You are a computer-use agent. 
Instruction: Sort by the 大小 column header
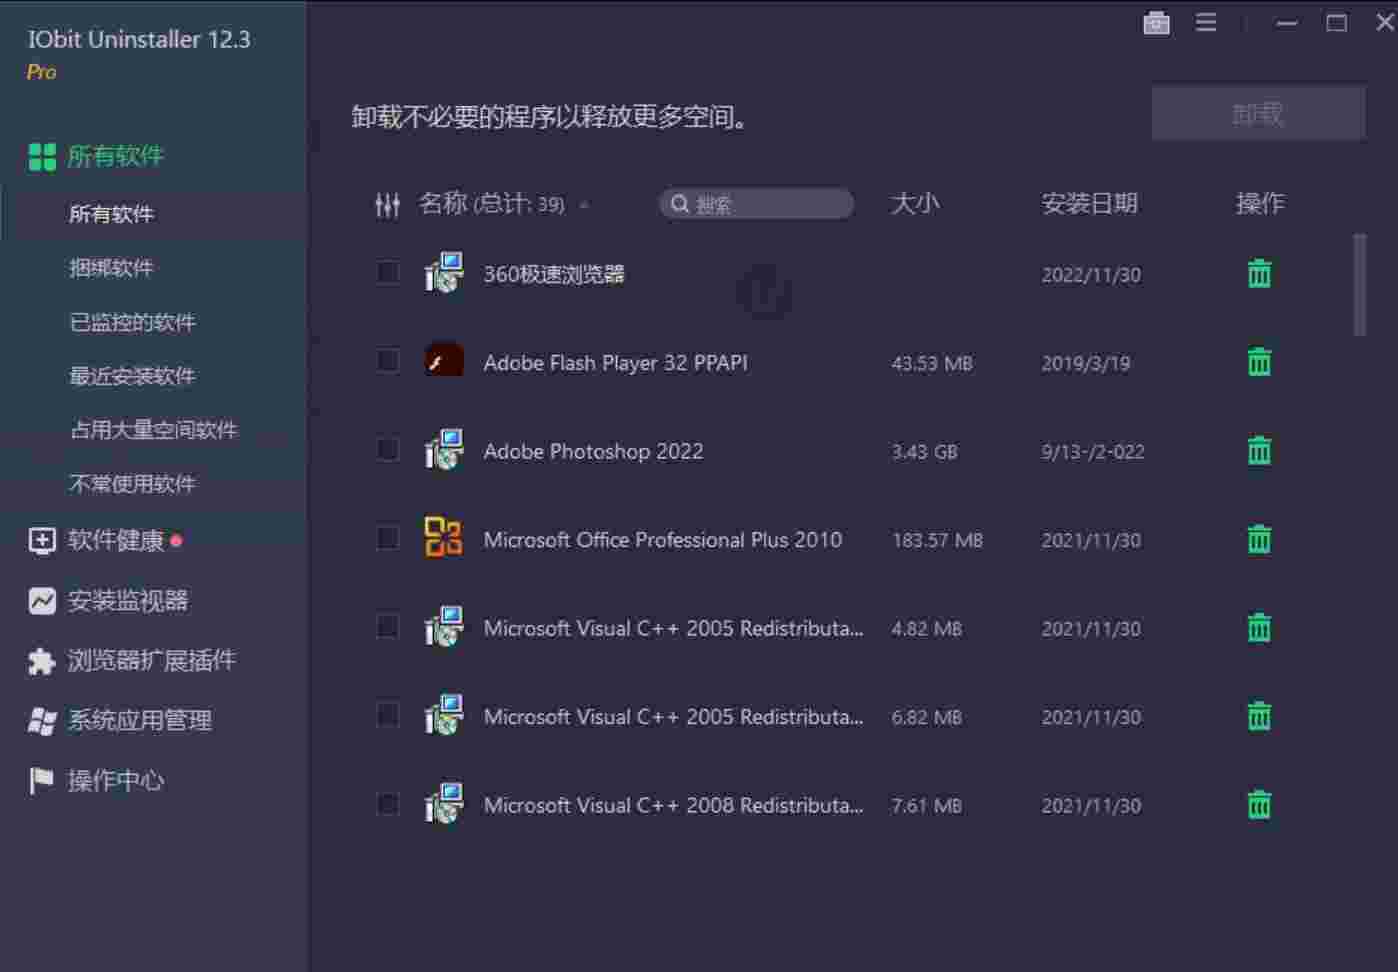pos(915,204)
